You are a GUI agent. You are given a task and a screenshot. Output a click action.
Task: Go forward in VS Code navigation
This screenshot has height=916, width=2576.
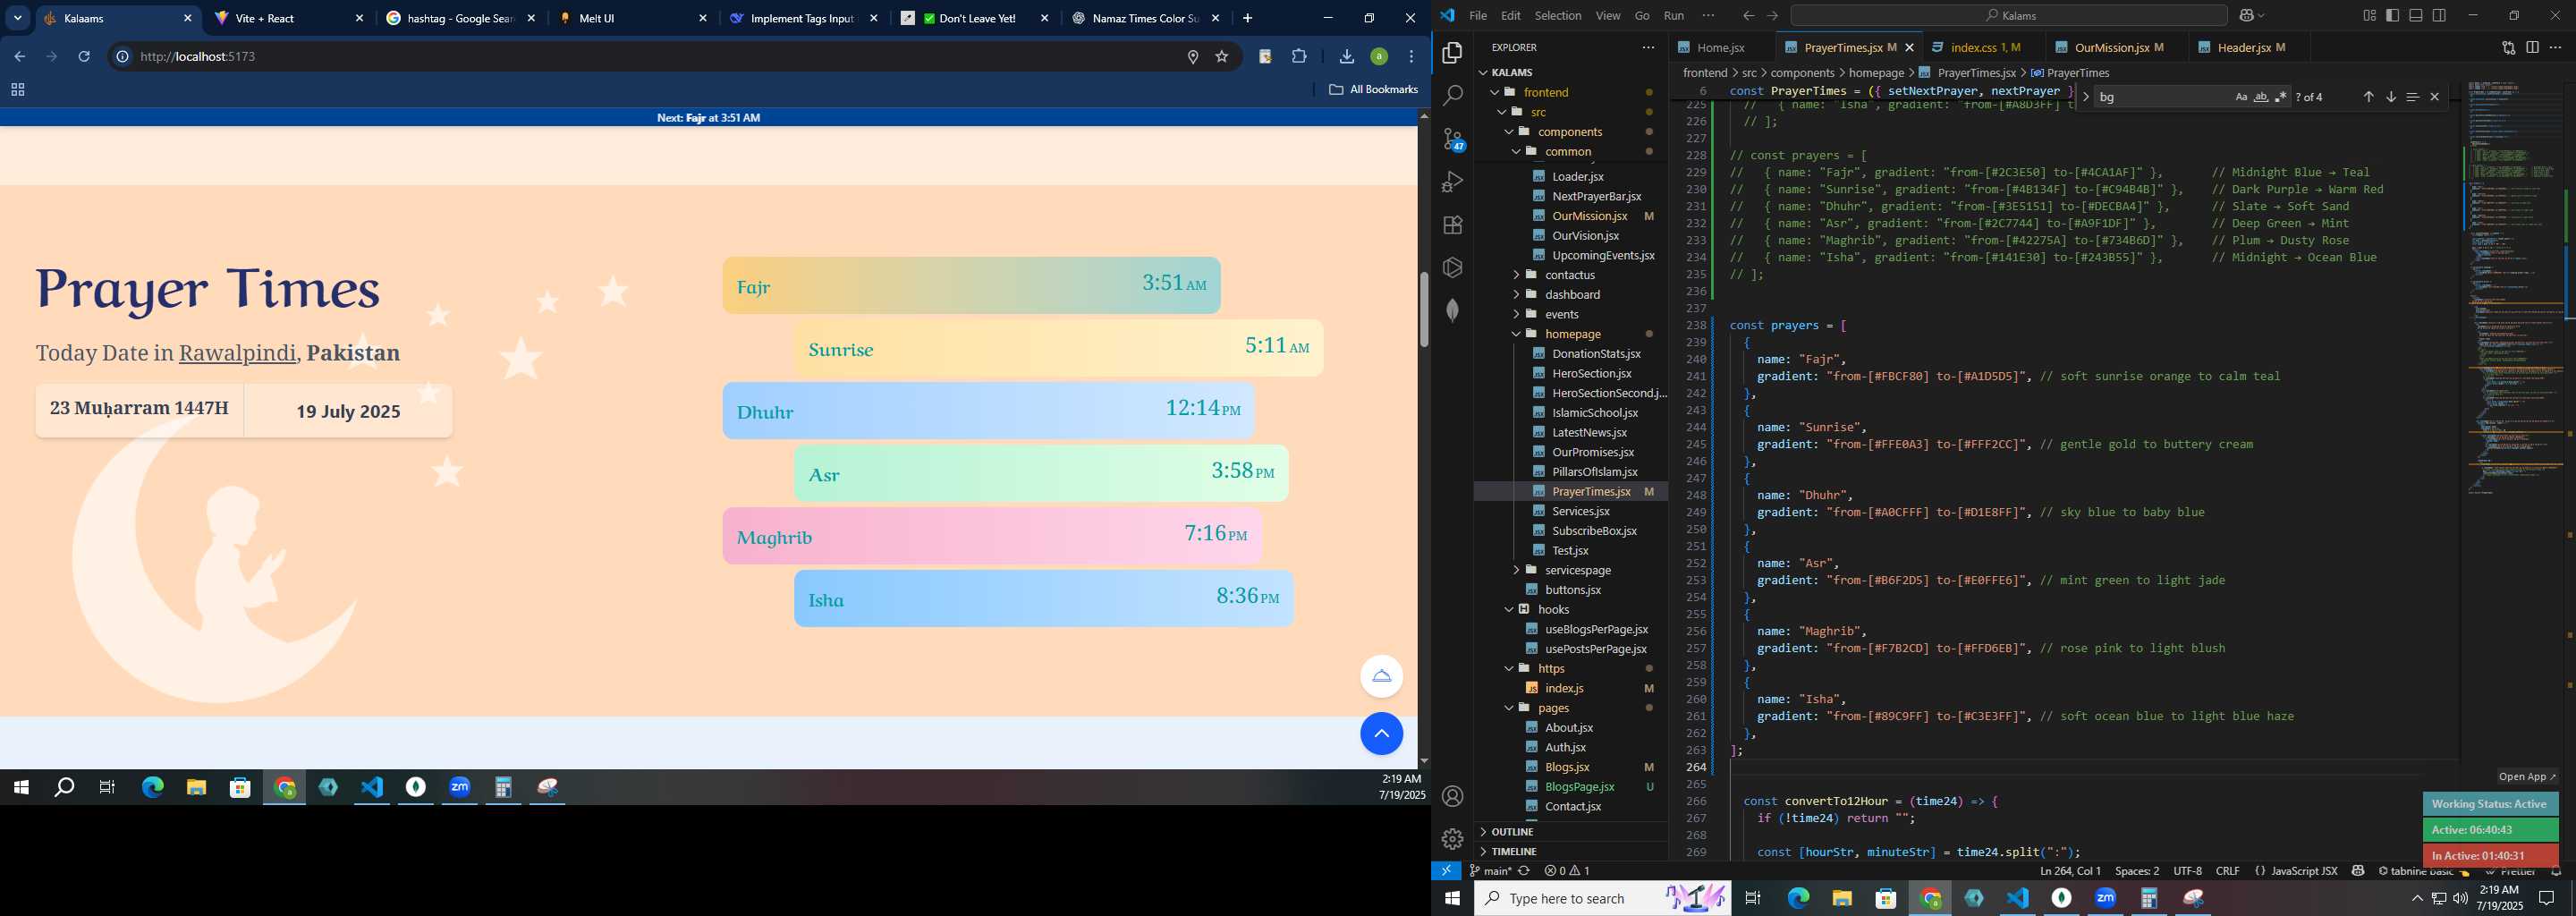(1772, 16)
